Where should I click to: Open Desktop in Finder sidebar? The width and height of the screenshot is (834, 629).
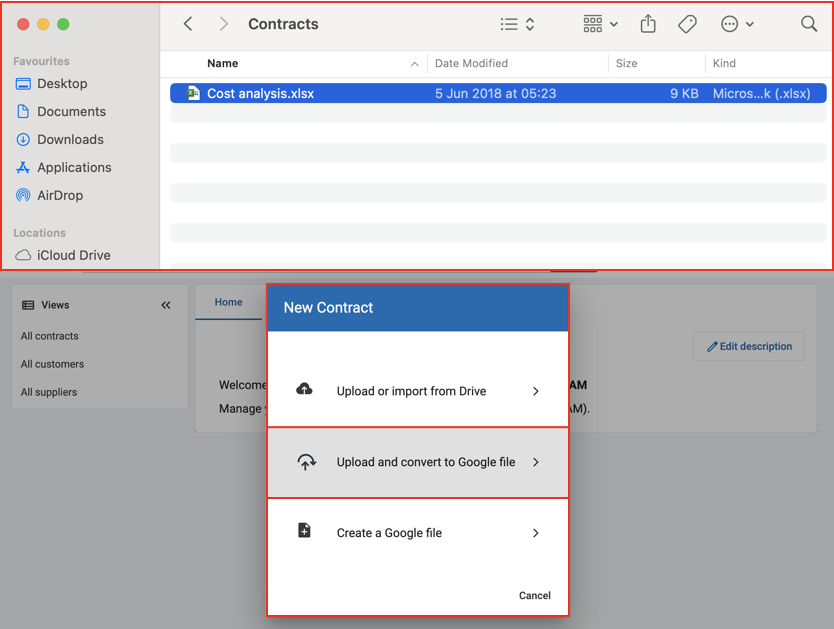[62, 83]
